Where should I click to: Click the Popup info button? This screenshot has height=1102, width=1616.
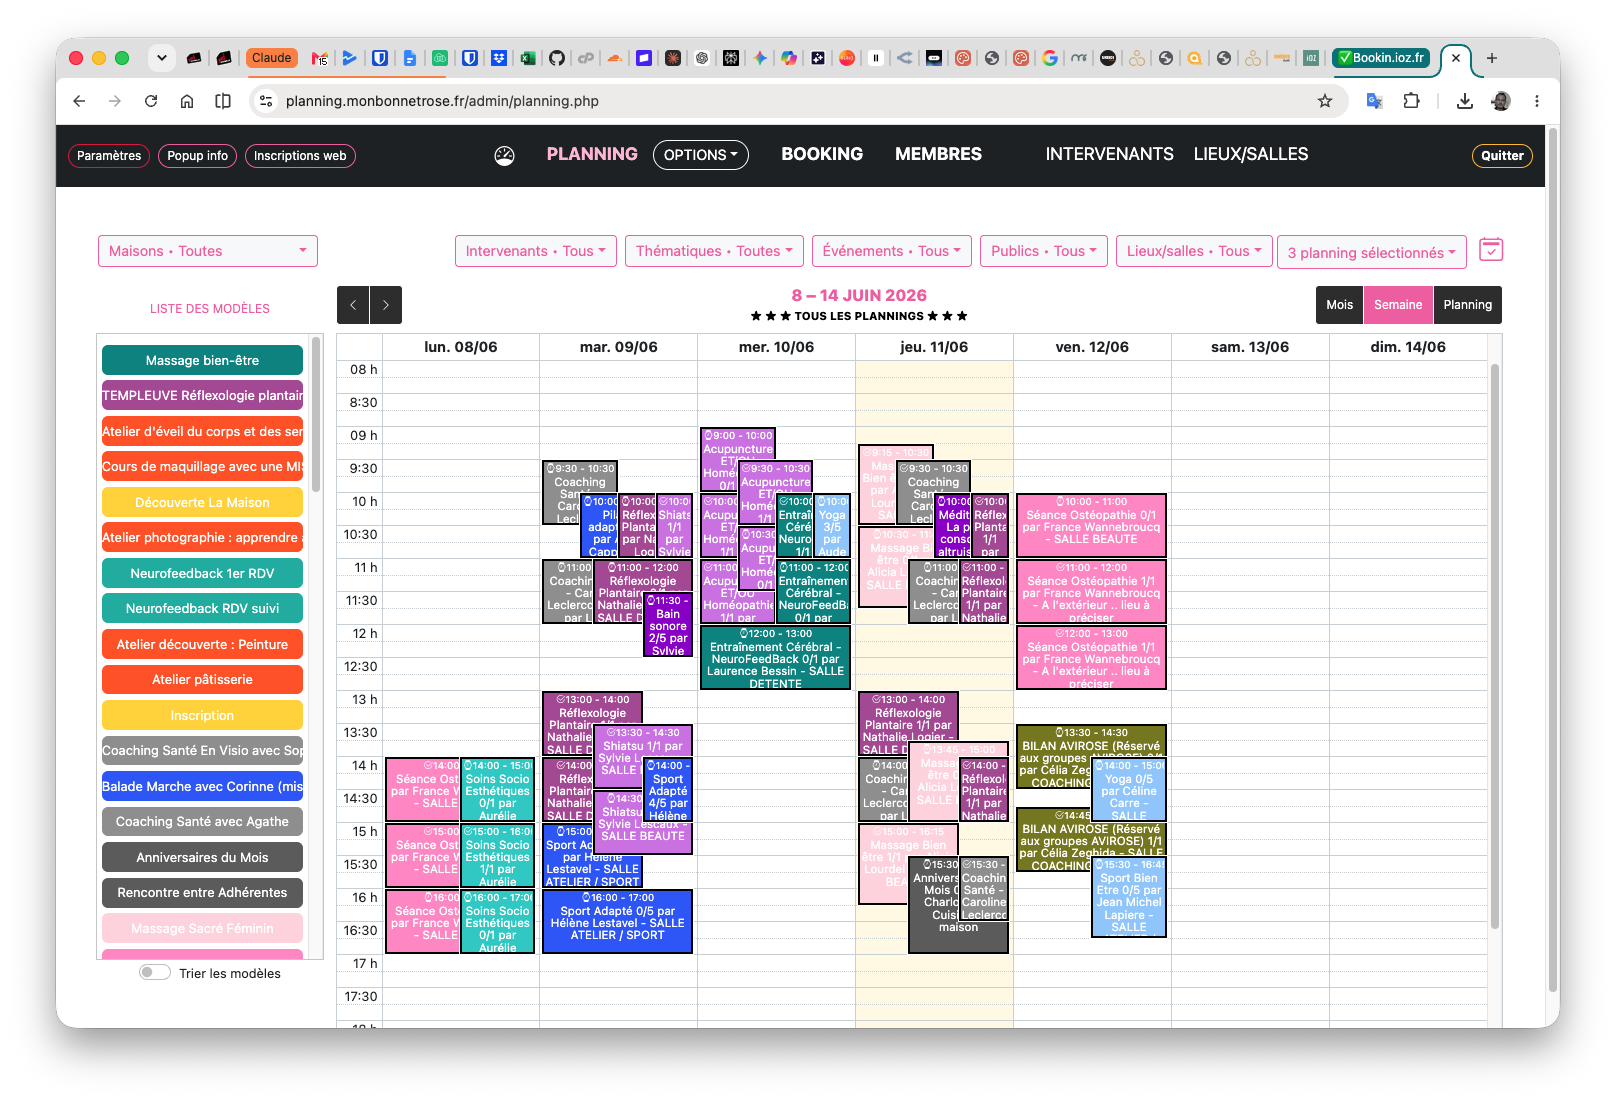[x=197, y=156]
